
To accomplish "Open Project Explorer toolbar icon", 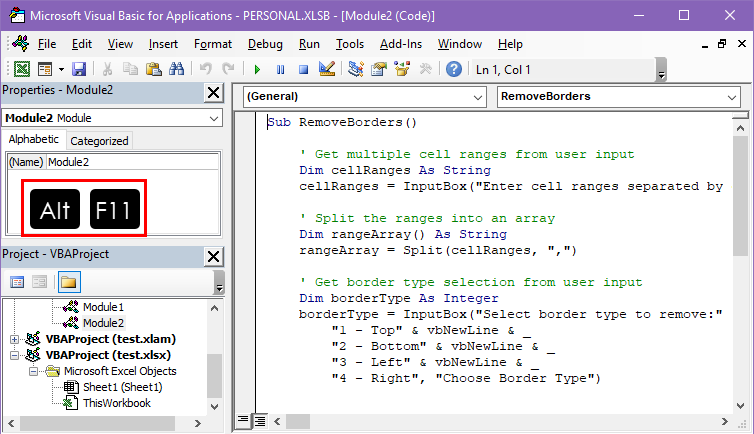I will click(x=356, y=69).
